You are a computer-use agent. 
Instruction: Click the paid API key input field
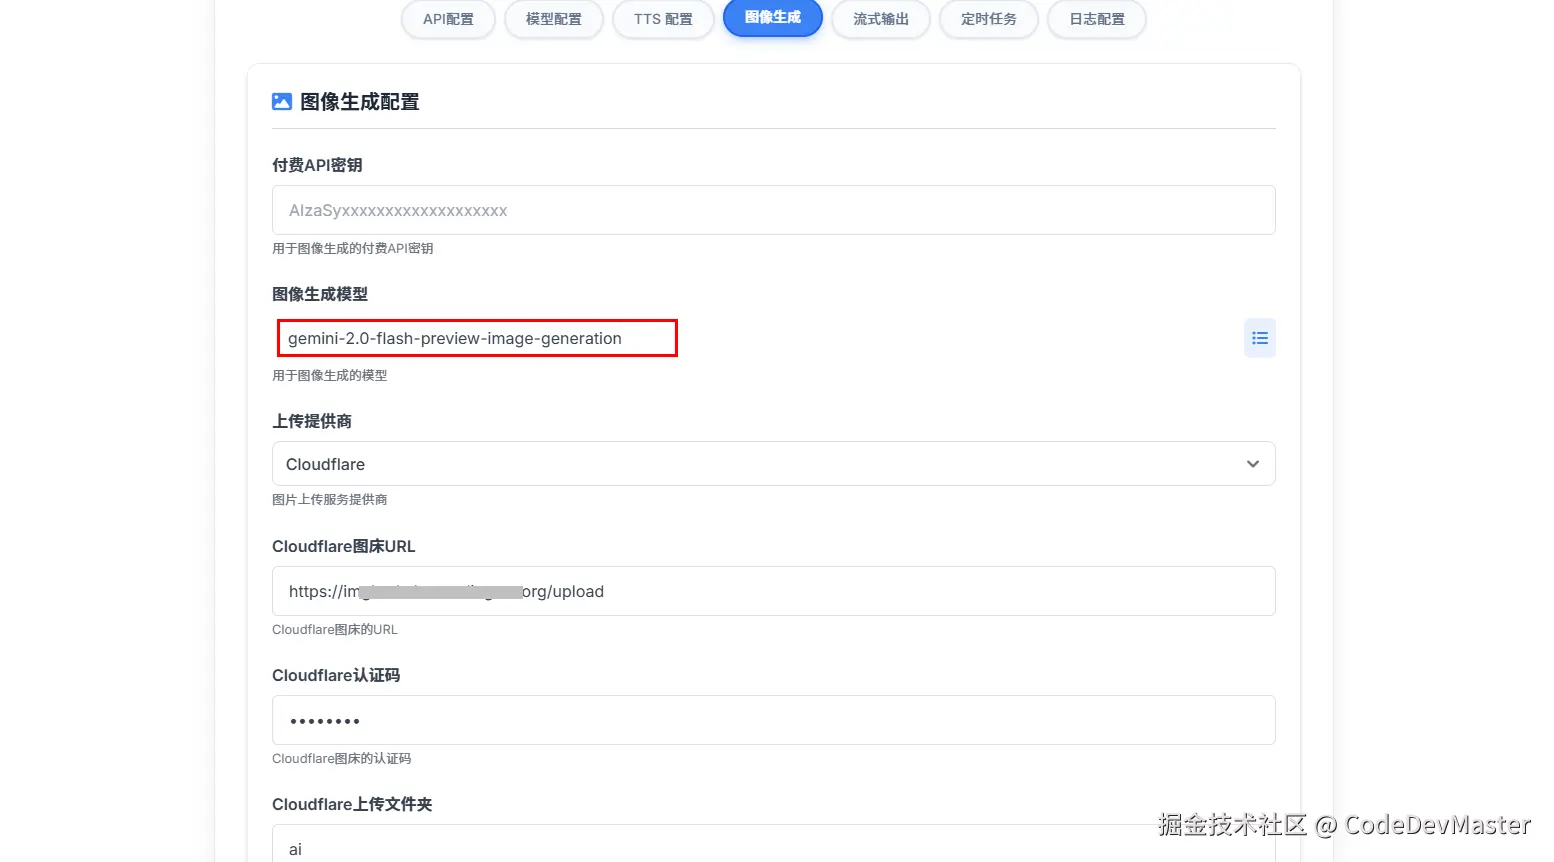773,210
